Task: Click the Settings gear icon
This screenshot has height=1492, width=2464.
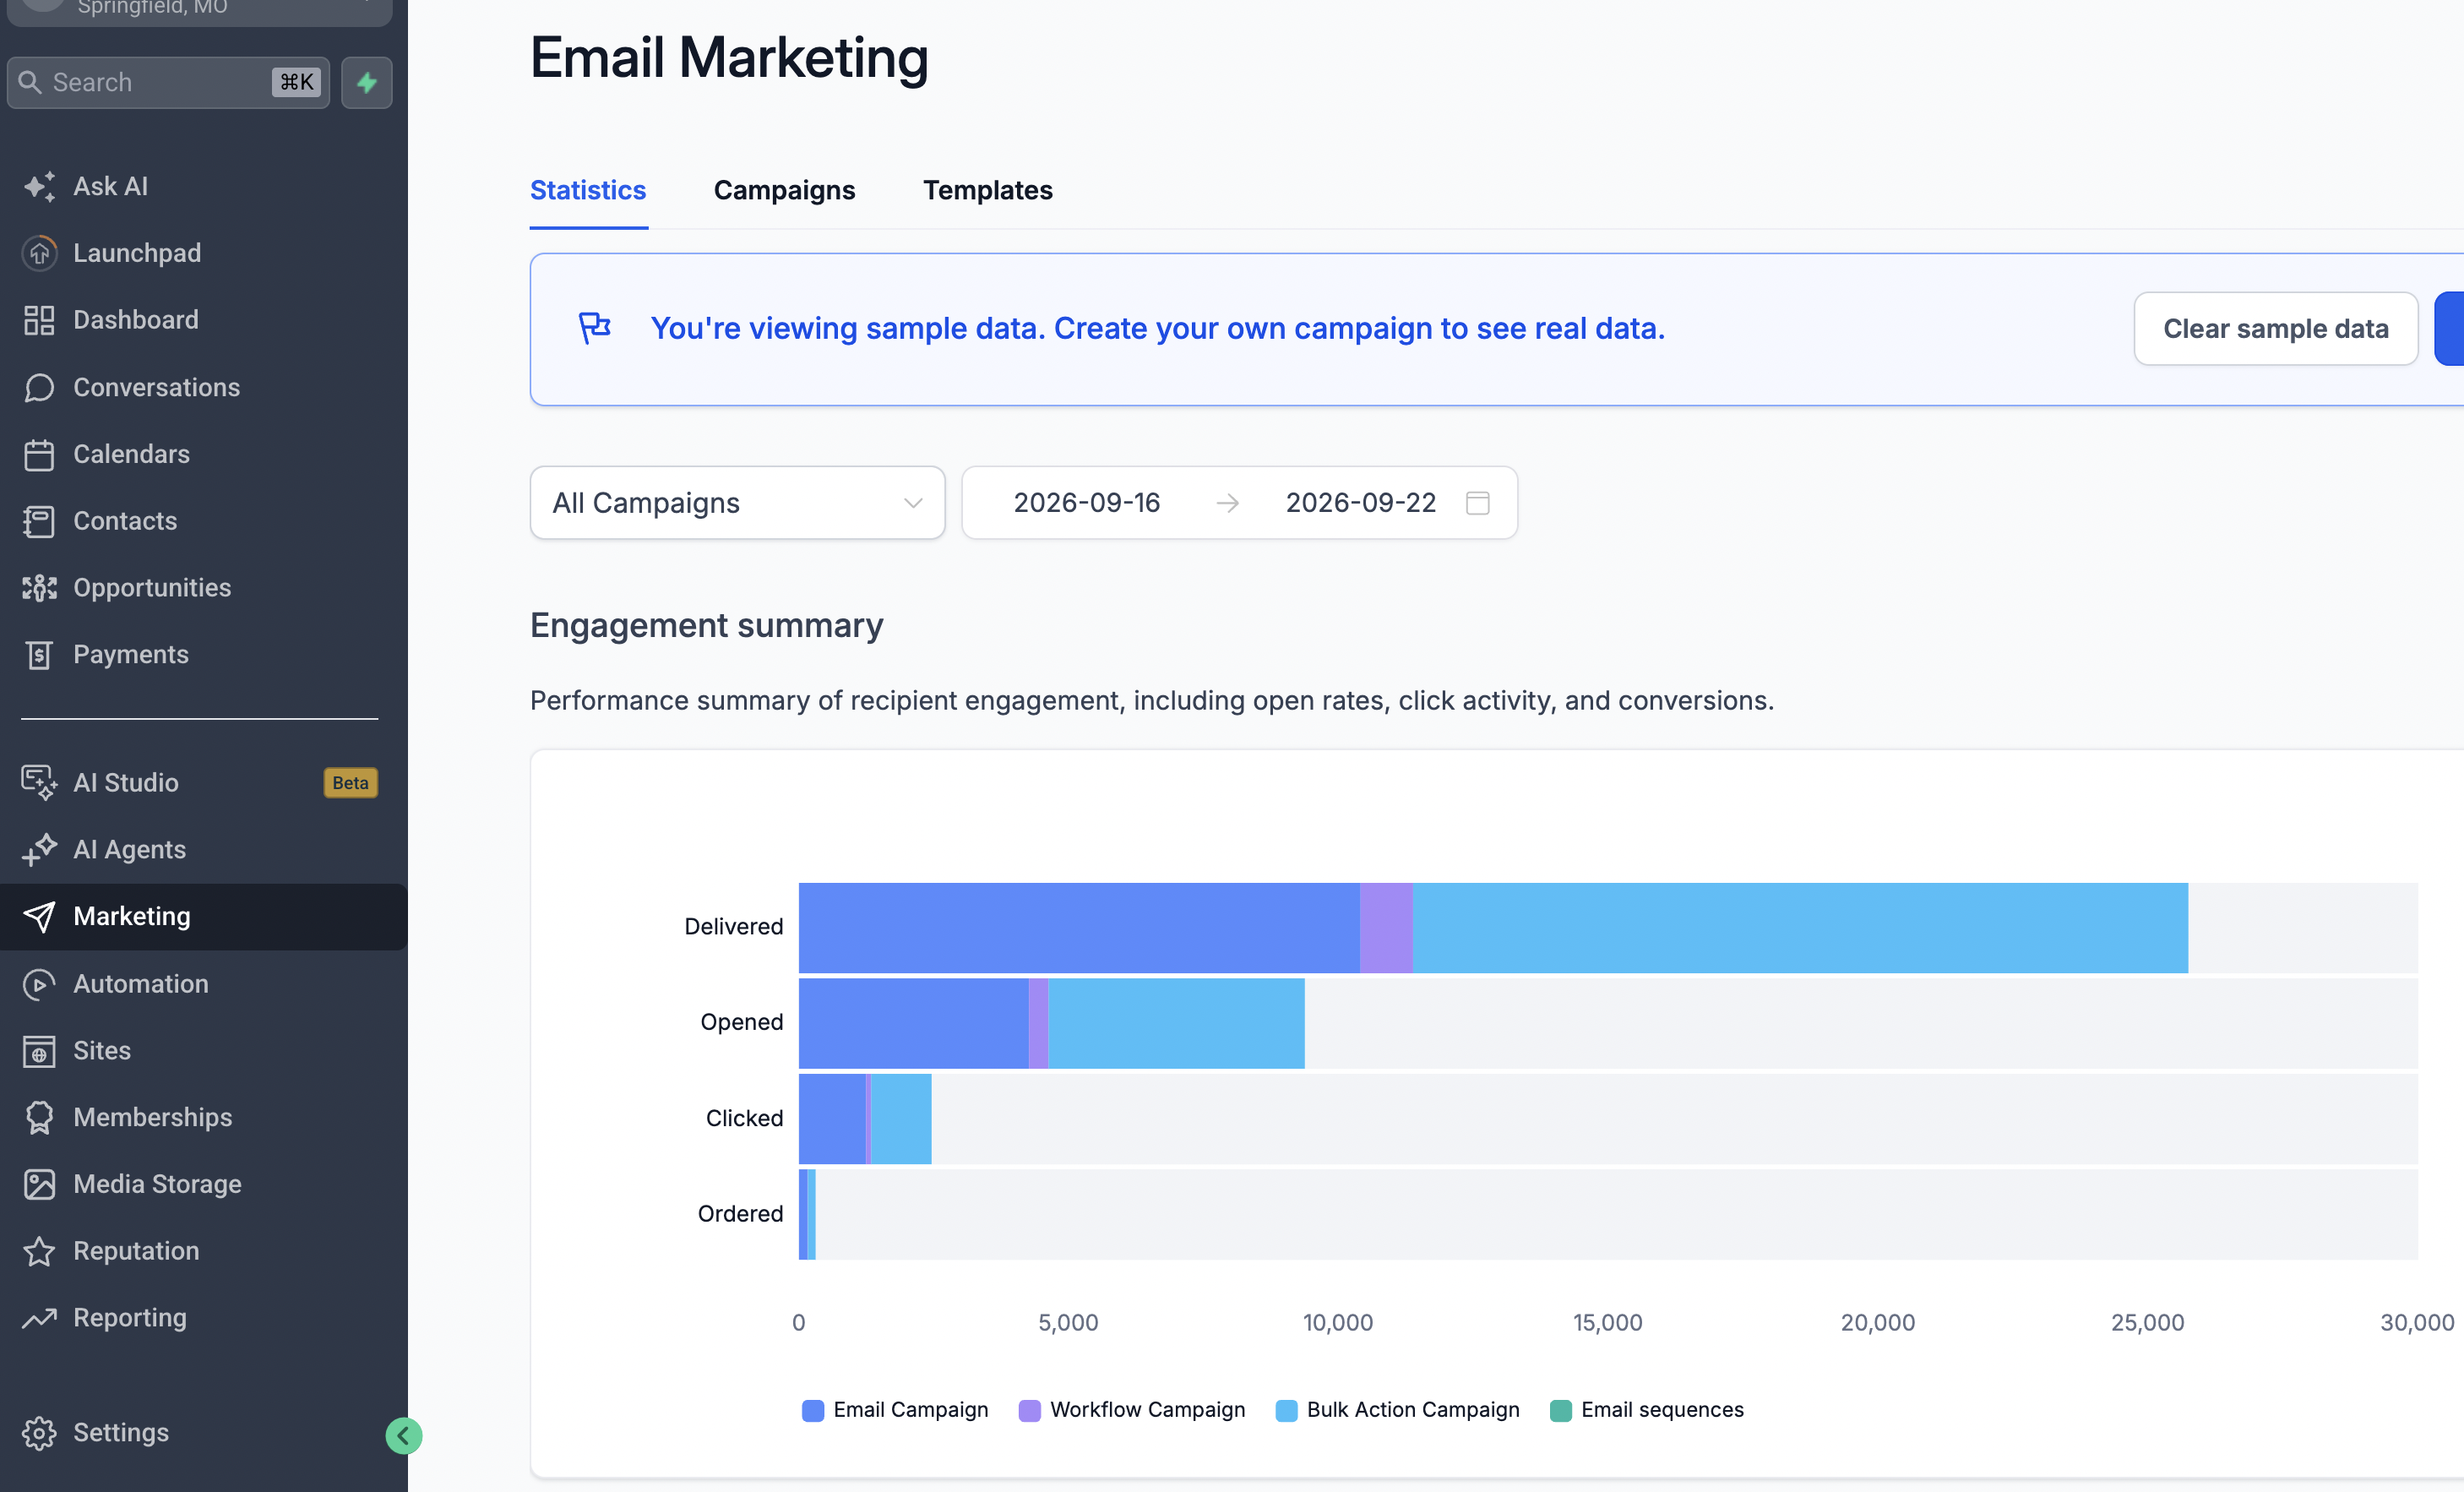Action: 39,1433
